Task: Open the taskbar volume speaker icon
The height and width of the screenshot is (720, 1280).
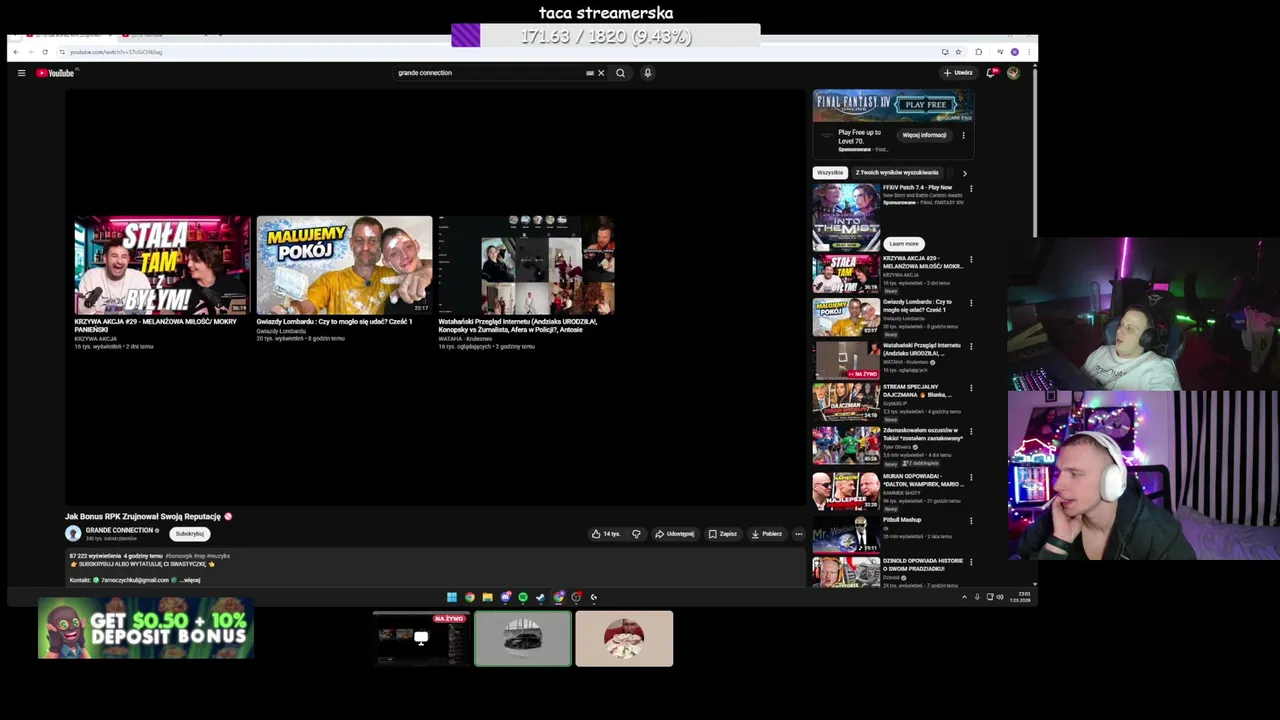Action: click(1000, 597)
